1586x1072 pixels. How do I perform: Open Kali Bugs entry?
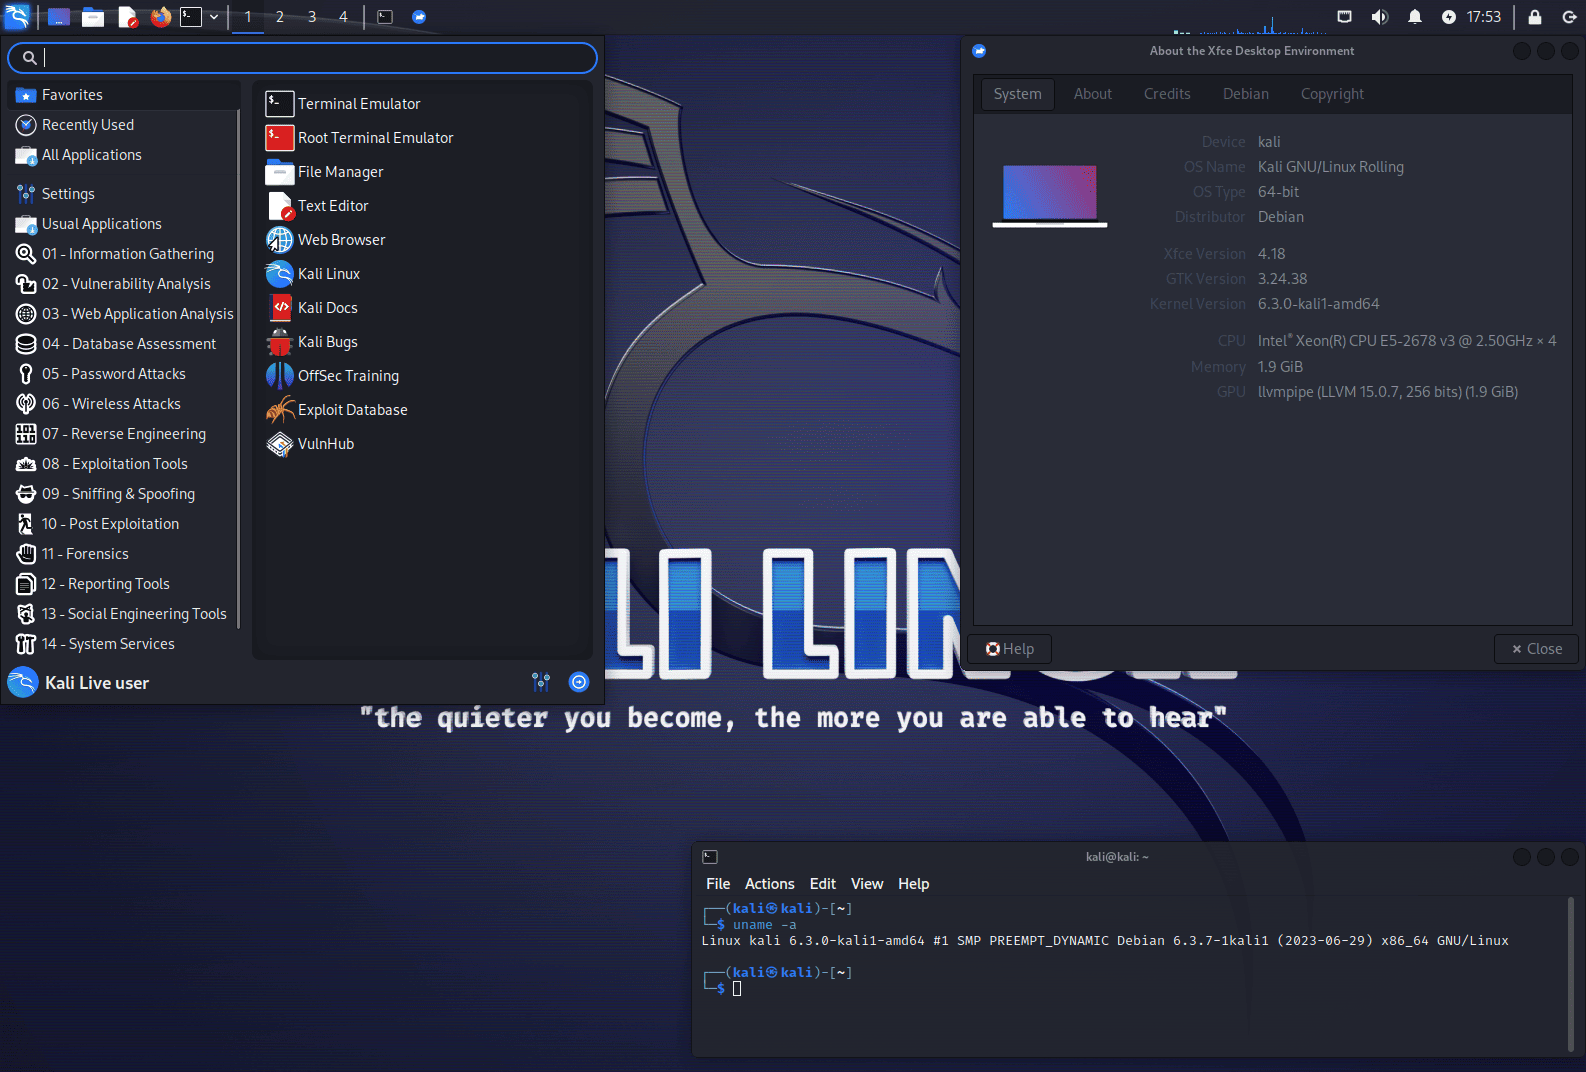pyautogui.click(x=422, y=342)
